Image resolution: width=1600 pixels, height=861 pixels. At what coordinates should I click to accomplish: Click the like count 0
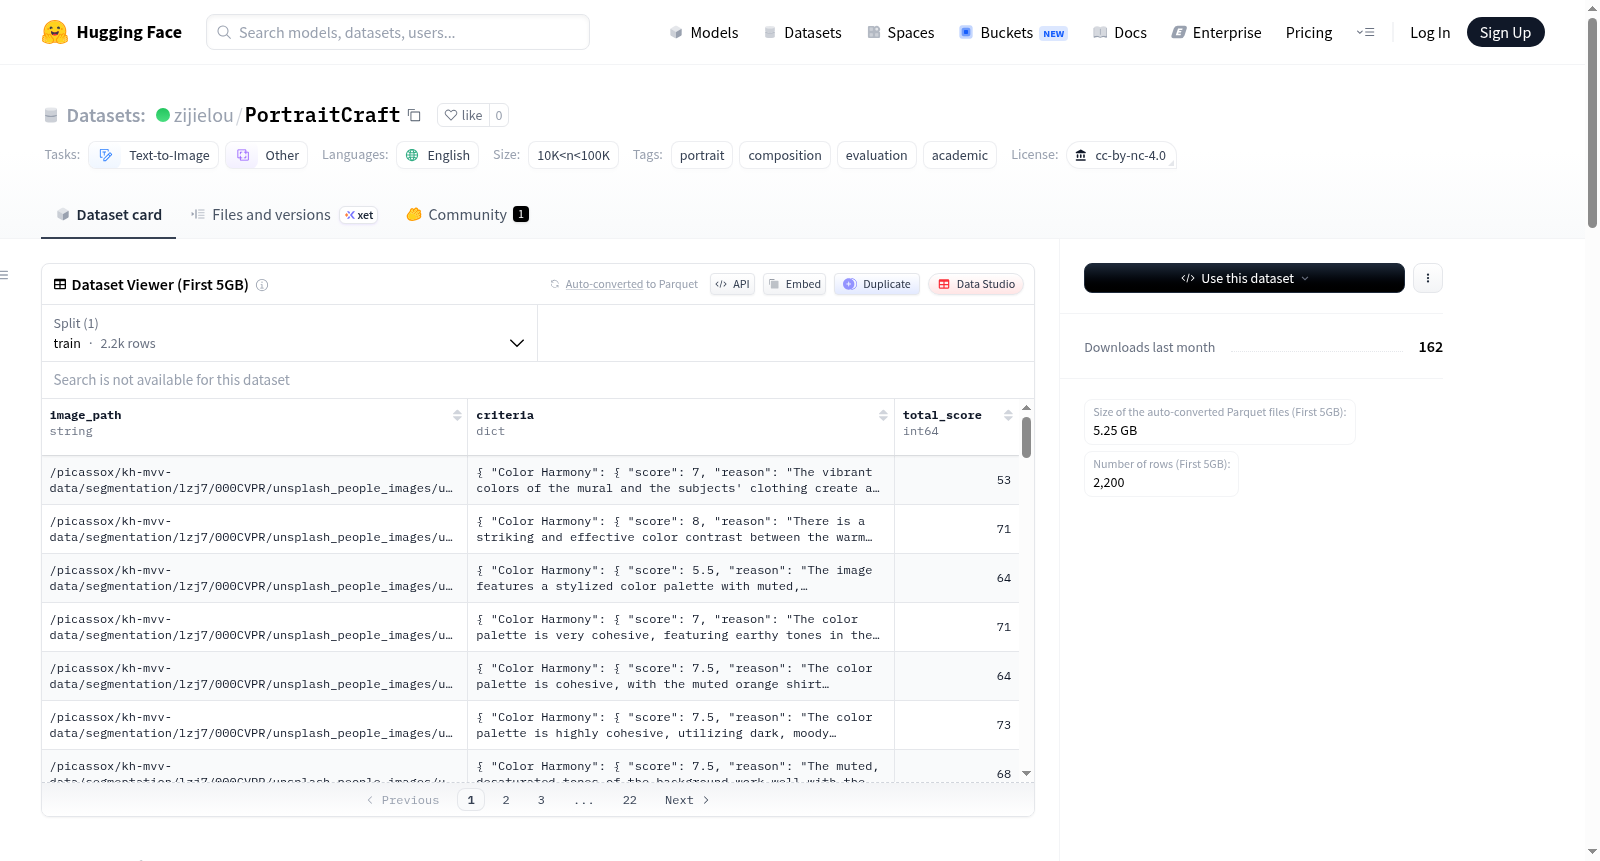click(499, 115)
